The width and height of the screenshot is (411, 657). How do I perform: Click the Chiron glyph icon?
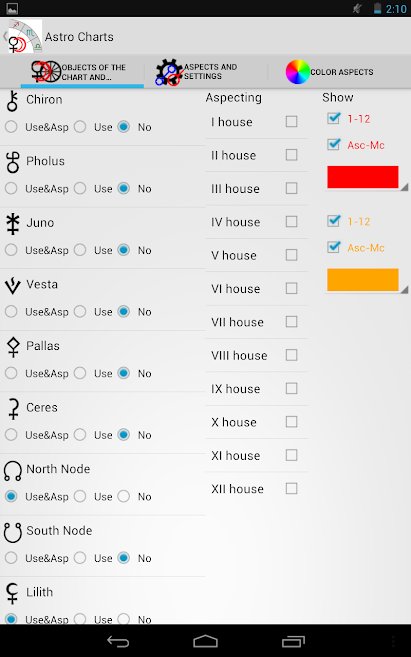[x=13, y=101]
